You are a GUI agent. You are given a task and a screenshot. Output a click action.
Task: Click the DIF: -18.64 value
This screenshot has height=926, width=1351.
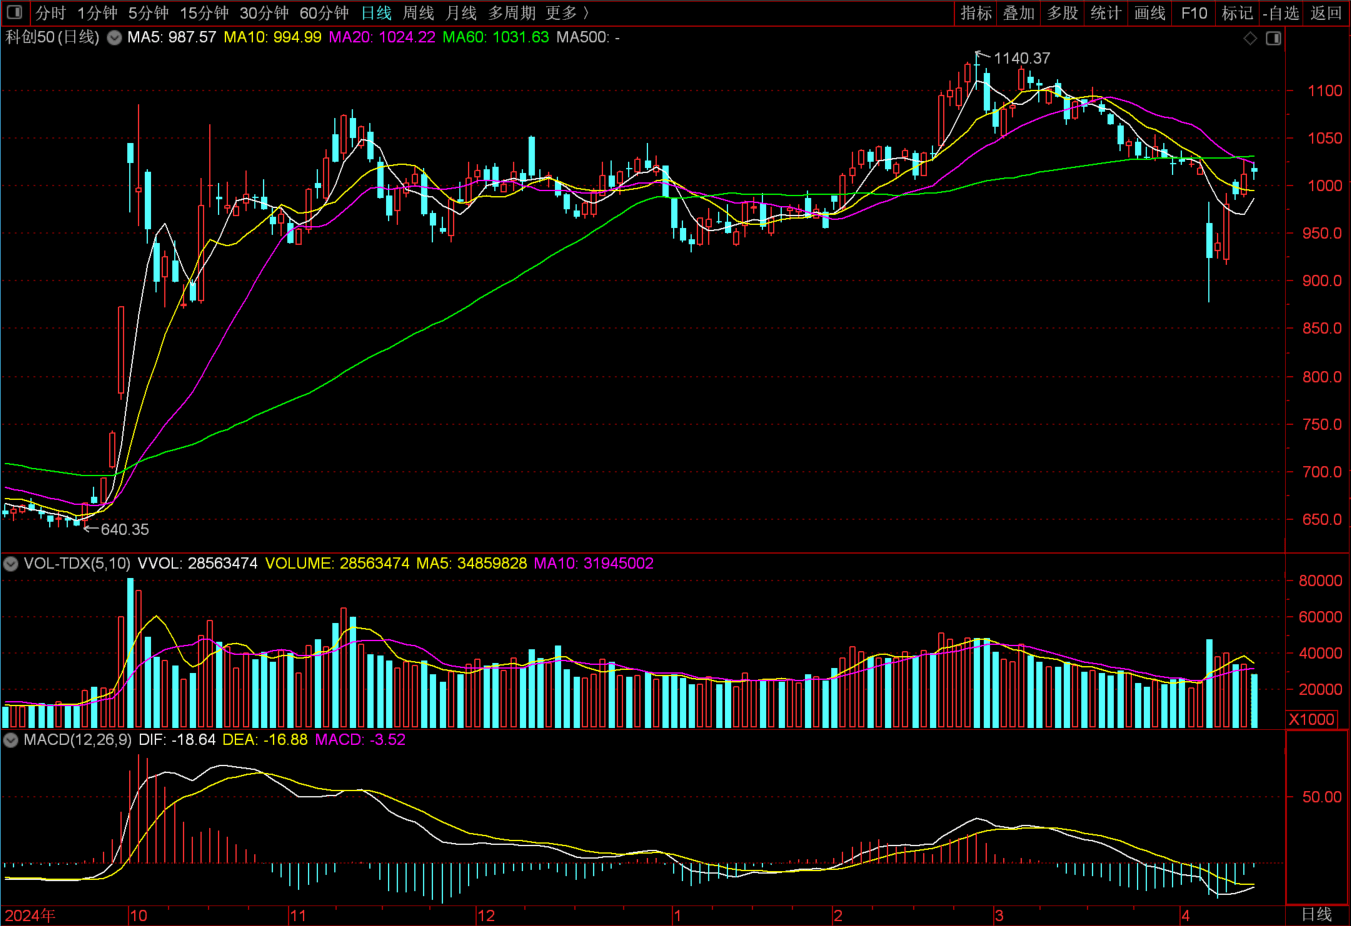[177, 740]
